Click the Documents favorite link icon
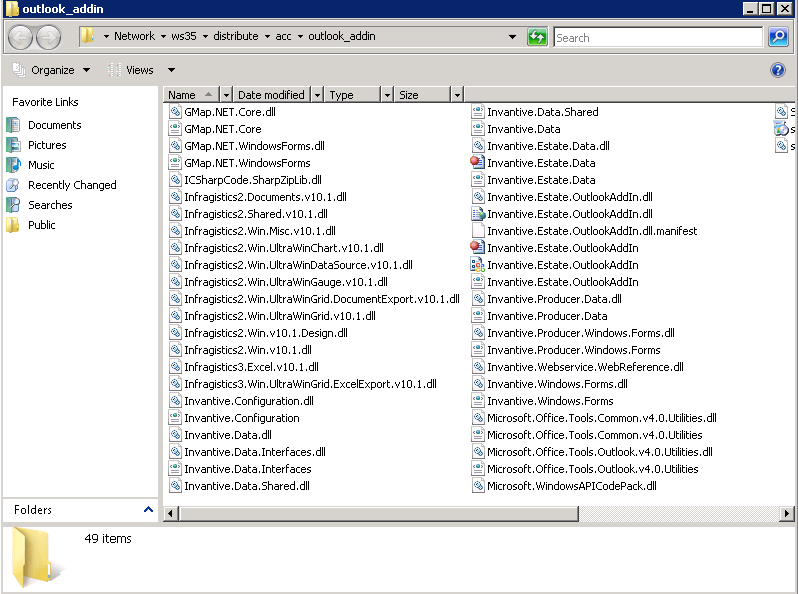 coord(13,125)
